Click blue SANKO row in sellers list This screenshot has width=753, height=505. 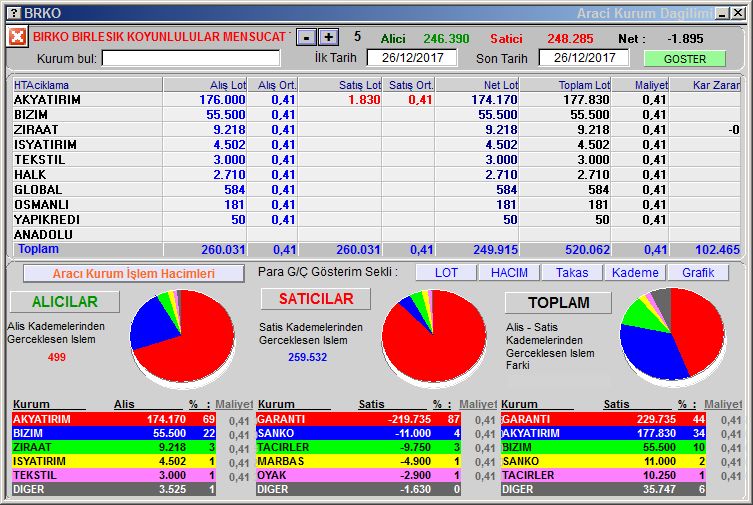pyautogui.click(x=358, y=433)
